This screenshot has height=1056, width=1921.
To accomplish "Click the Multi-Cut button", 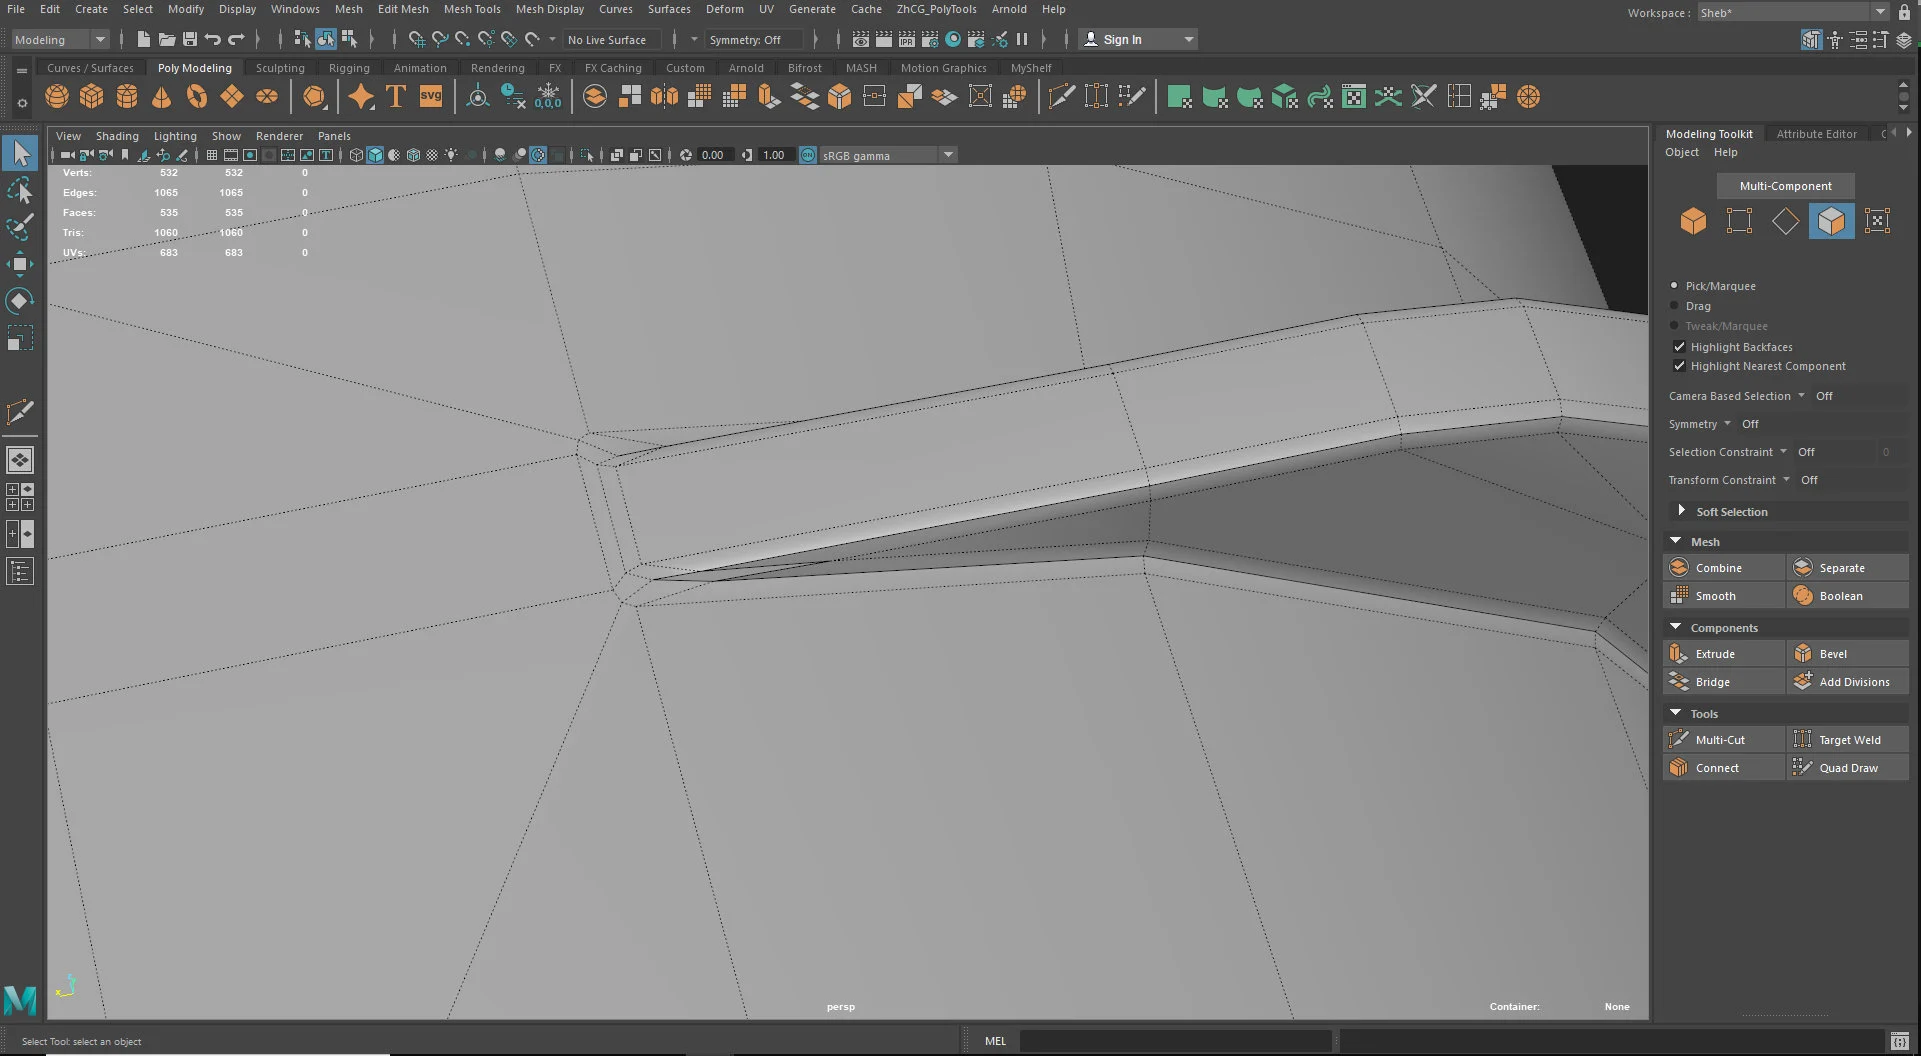I will point(1724,739).
